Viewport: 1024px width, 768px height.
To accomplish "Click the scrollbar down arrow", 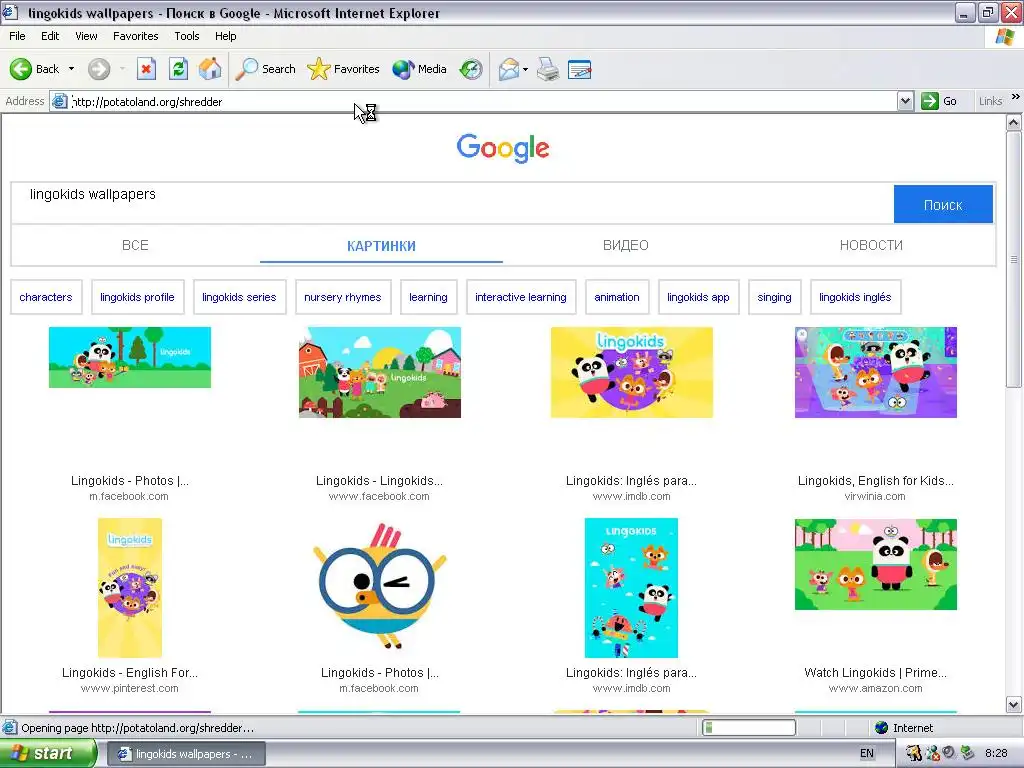I will 1014,705.
